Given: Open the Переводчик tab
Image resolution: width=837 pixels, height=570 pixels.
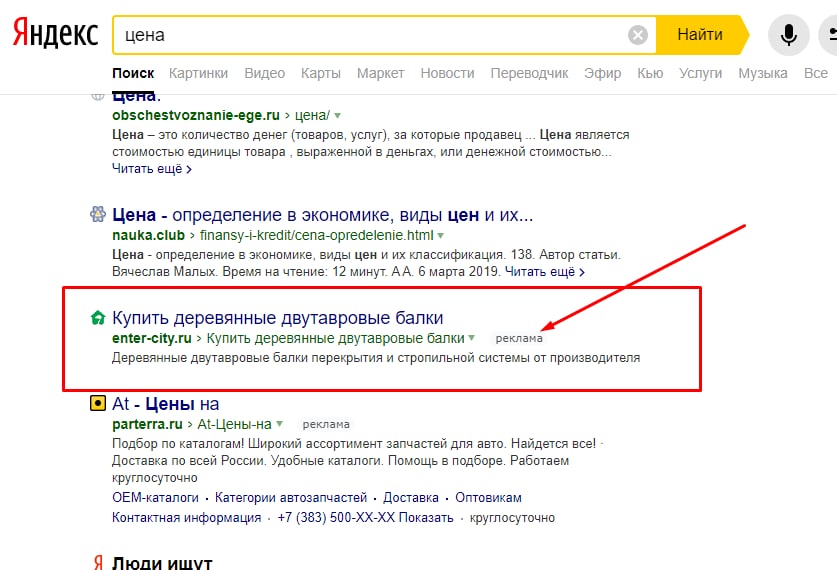Looking at the screenshot, I should click(x=528, y=73).
